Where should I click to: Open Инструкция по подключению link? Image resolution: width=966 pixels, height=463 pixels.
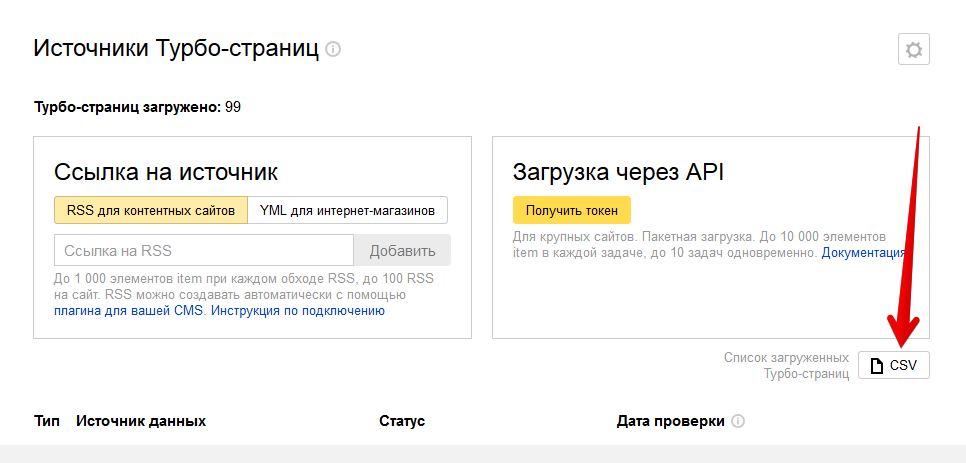(x=298, y=311)
